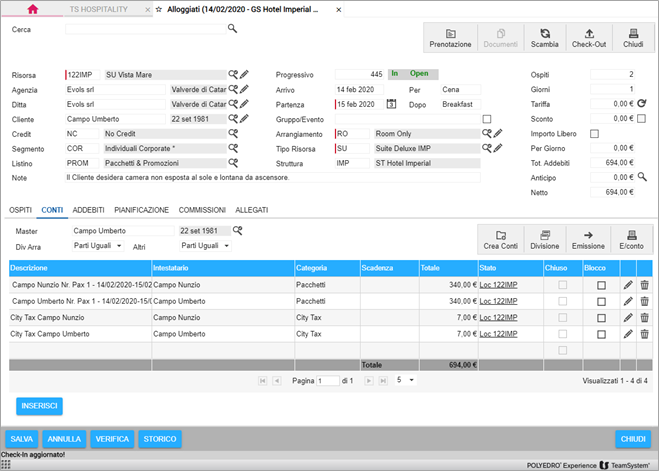Open lookup for Listino field
Image resolution: width=659 pixels, height=471 pixels.
click(x=233, y=163)
